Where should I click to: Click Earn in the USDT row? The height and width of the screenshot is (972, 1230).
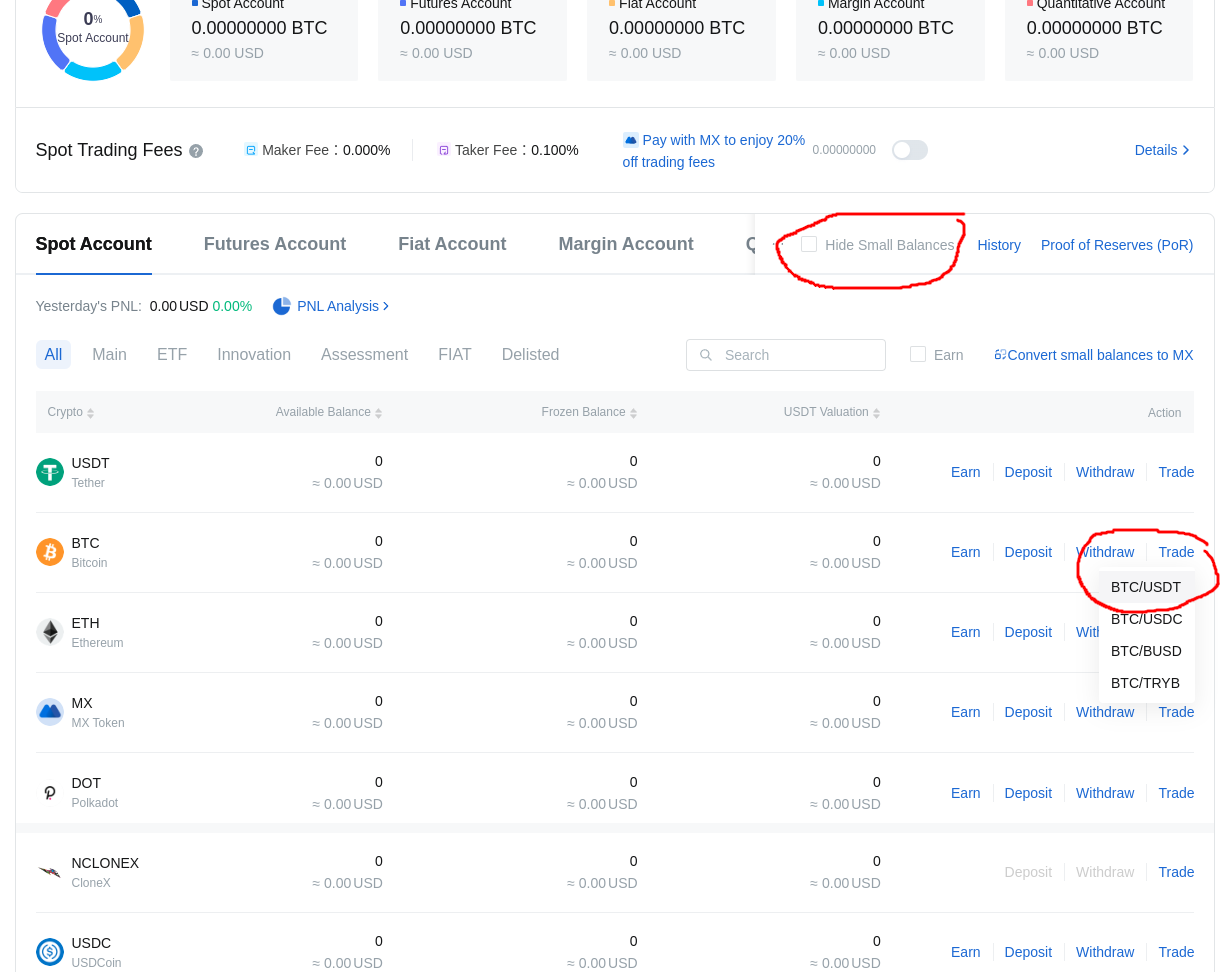[965, 472]
